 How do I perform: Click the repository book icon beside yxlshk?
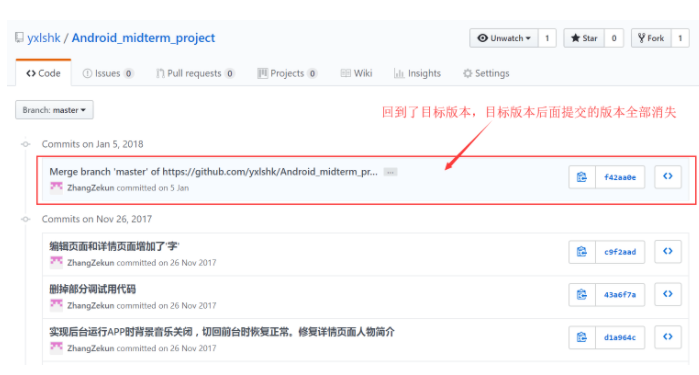[19, 37]
